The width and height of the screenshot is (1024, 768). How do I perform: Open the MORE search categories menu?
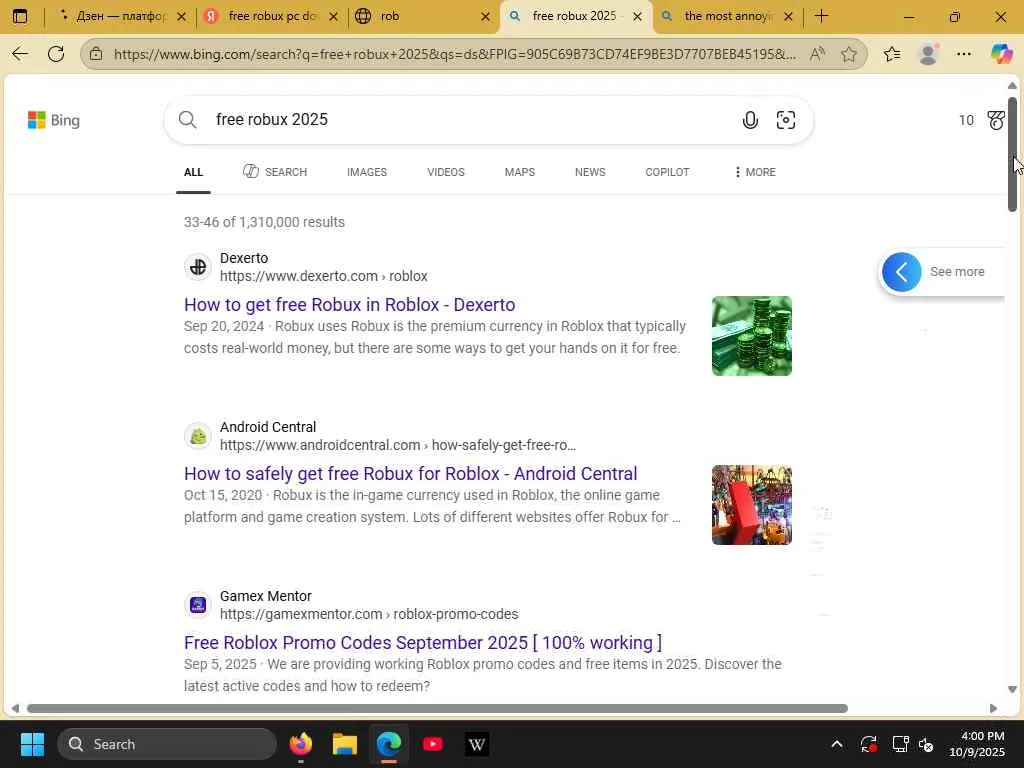click(754, 172)
